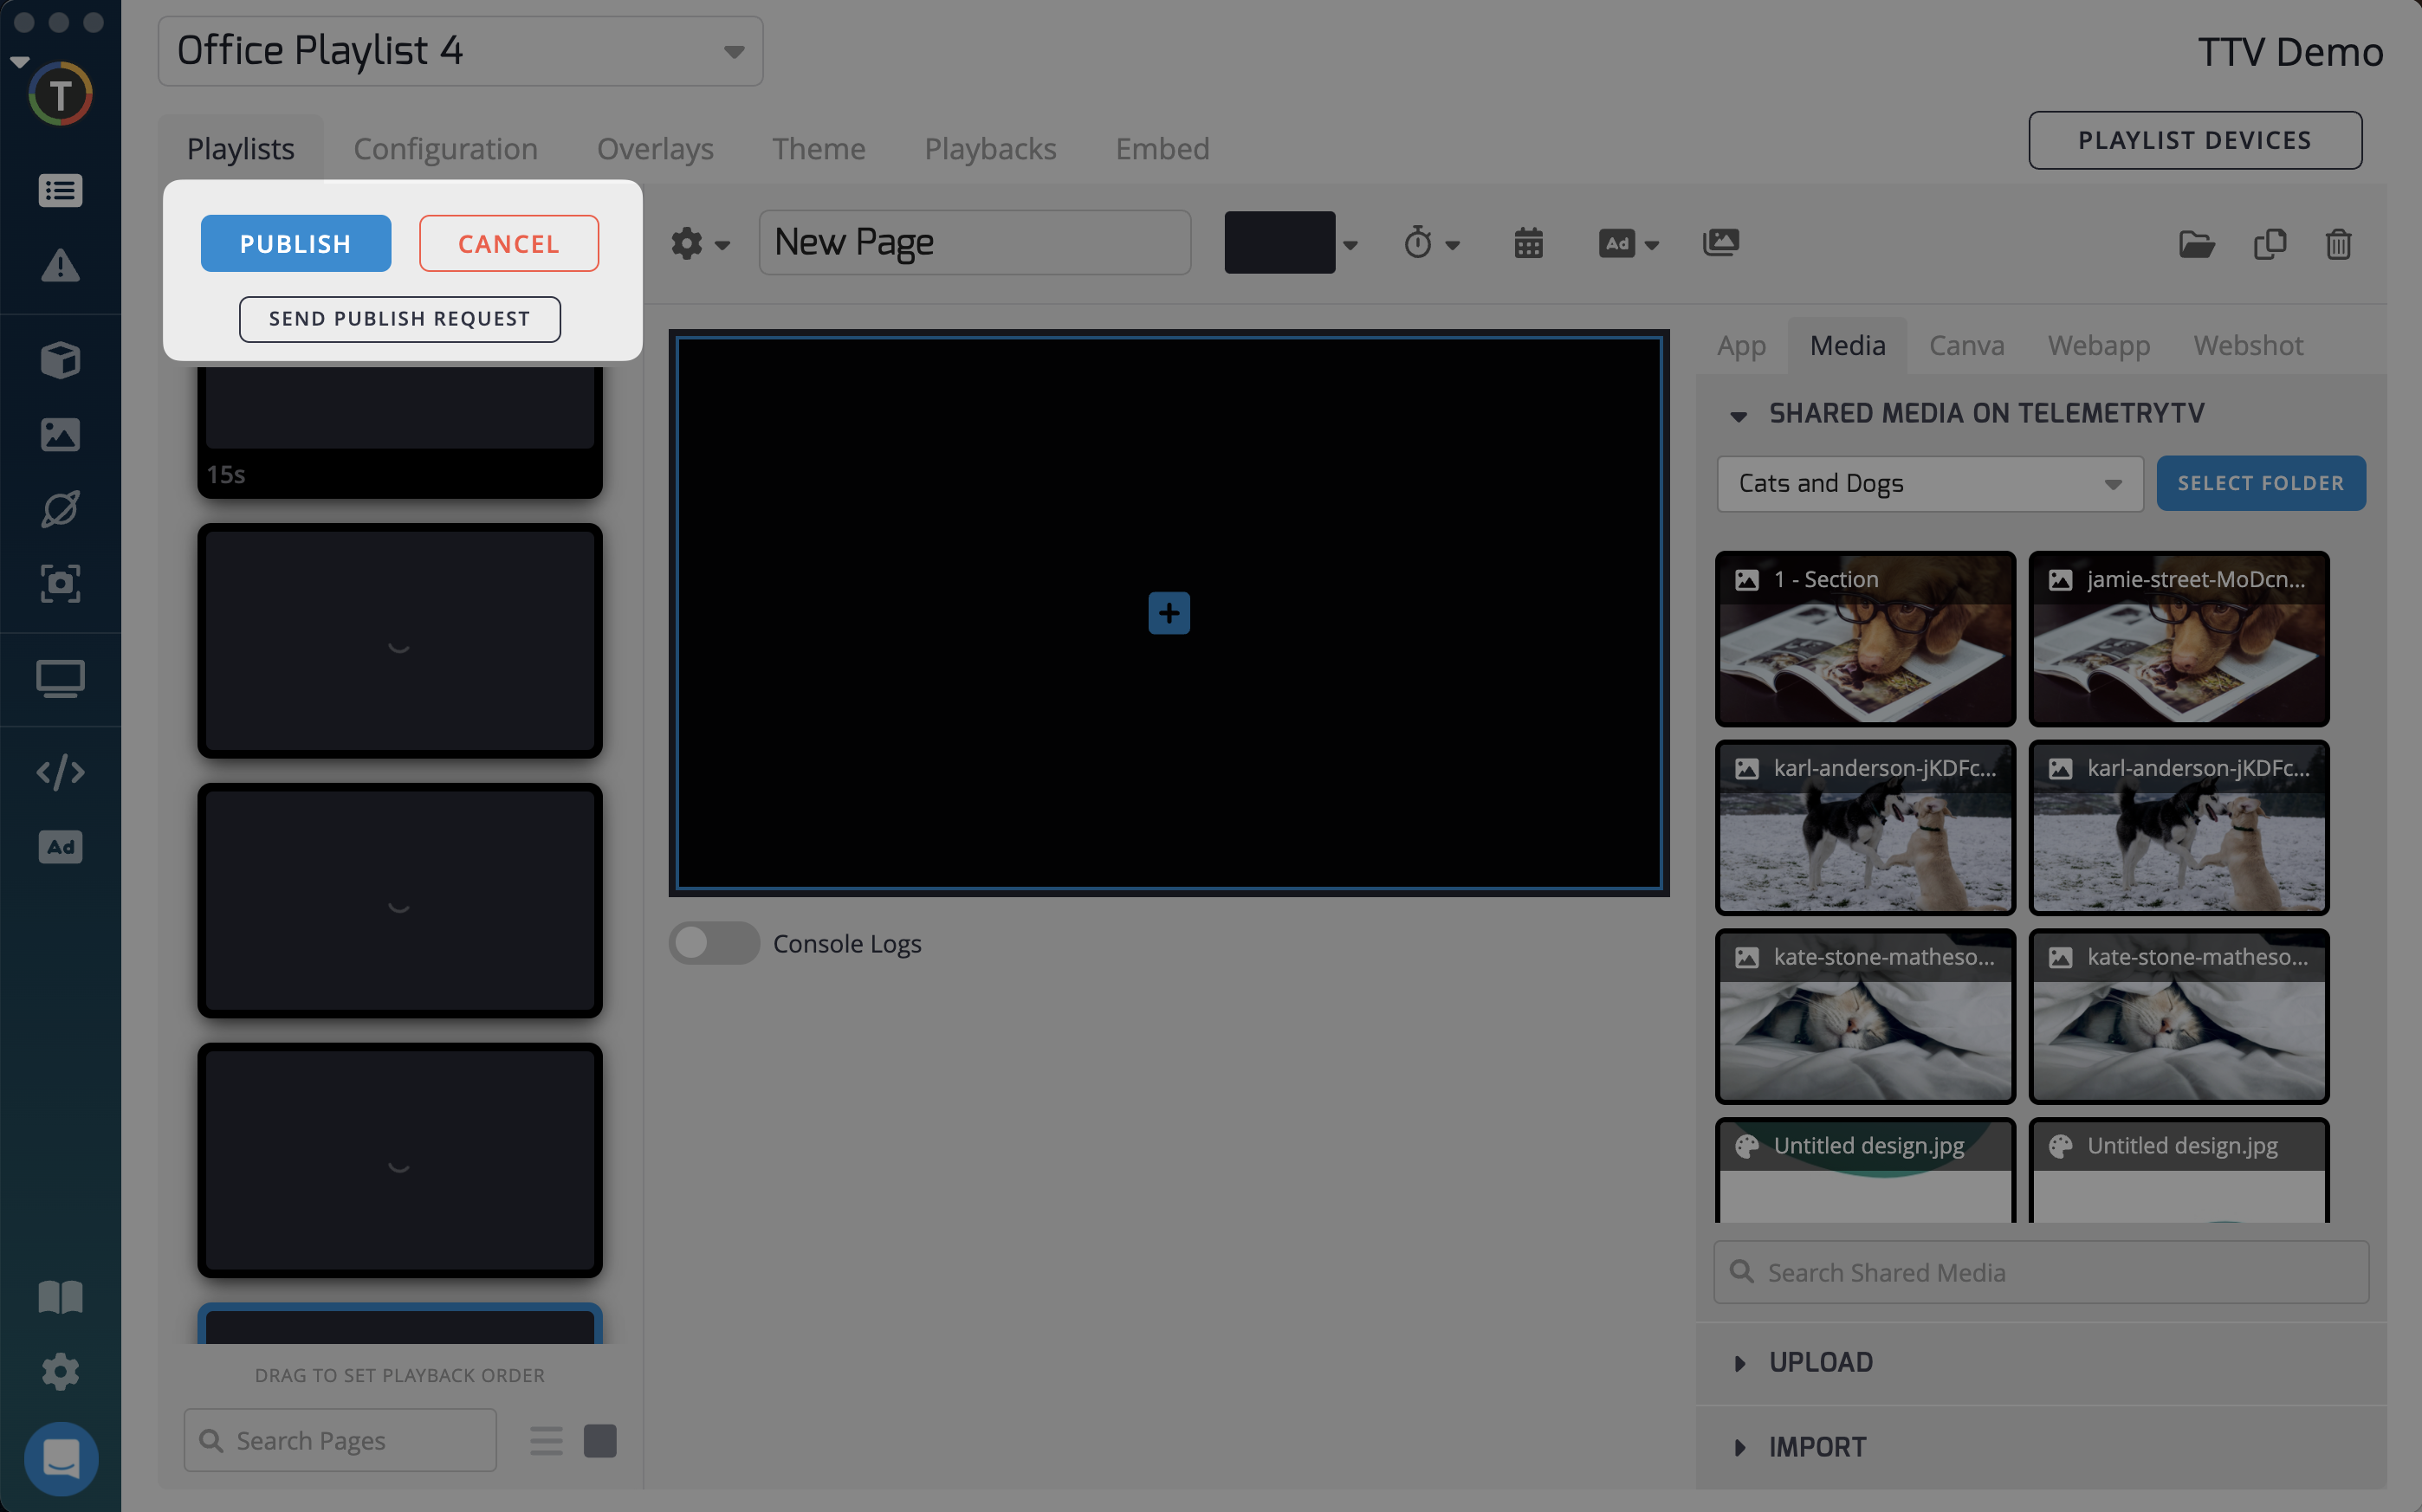Open the devices monitor icon in sidebar
This screenshot has width=2422, height=1512.
click(x=60, y=679)
